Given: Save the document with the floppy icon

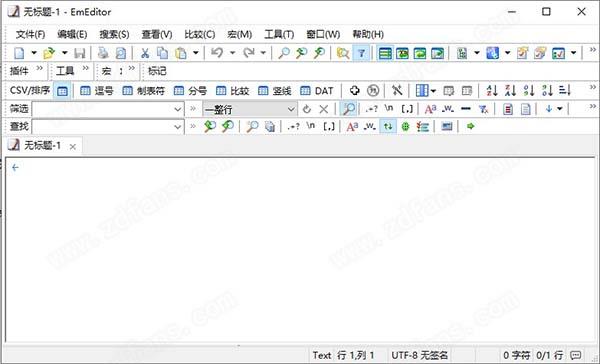Looking at the screenshot, I should coord(80,53).
